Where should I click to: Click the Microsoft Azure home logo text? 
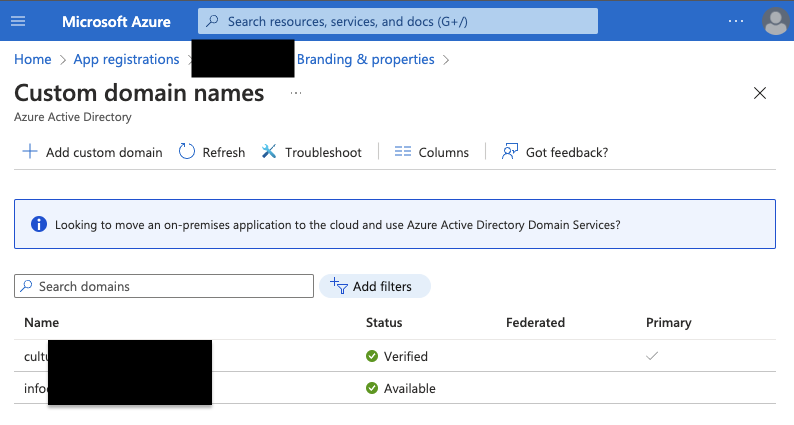(x=116, y=22)
